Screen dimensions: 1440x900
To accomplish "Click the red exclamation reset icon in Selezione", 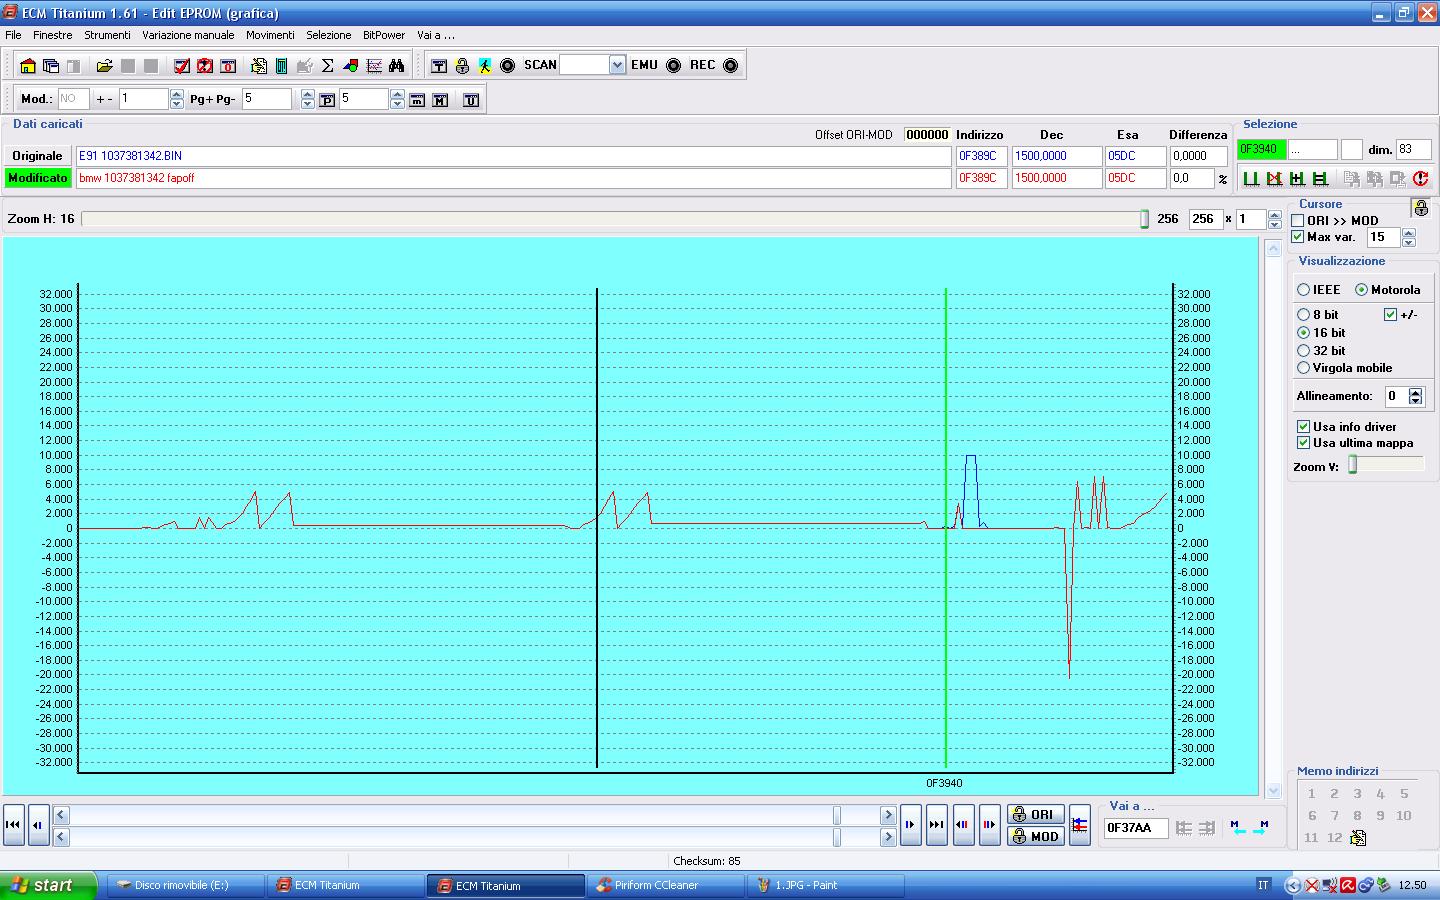I will pos(1420,179).
